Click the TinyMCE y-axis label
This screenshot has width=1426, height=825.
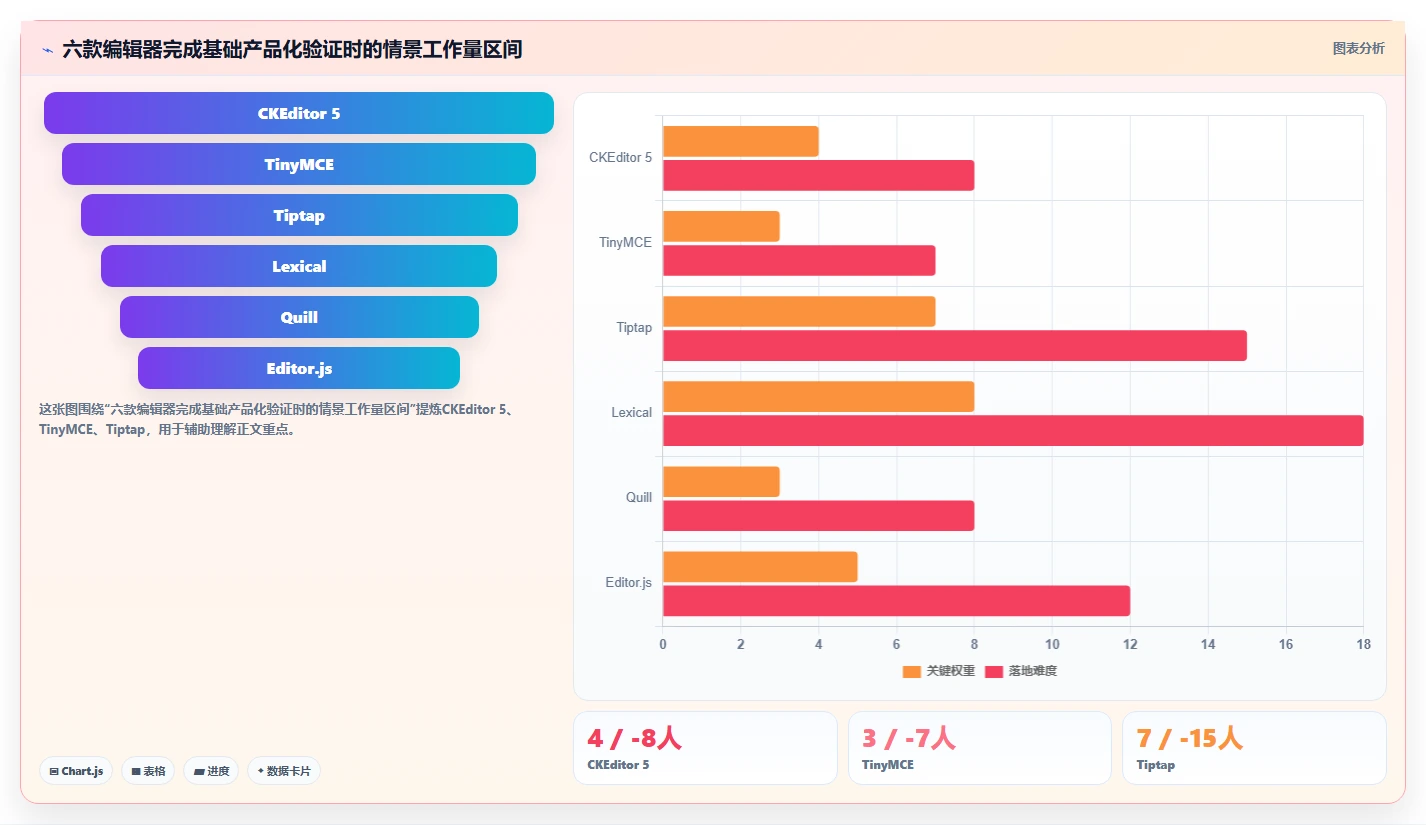click(x=625, y=243)
